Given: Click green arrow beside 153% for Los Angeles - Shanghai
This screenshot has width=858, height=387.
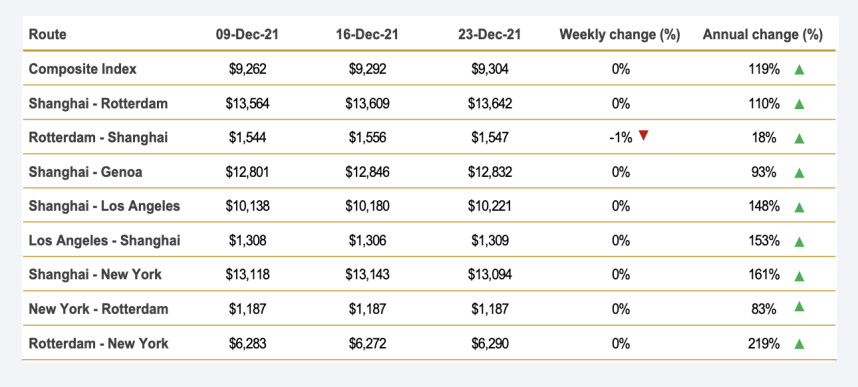Looking at the screenshot, I should pos(799,241).
